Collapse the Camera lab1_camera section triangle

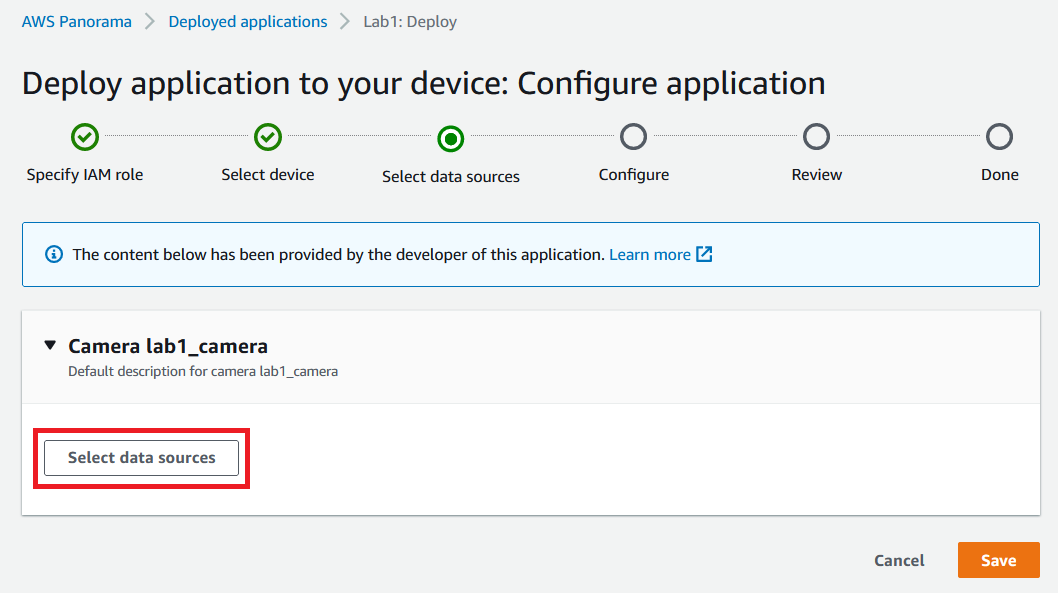pyautogui.click(x=50, y=345)
